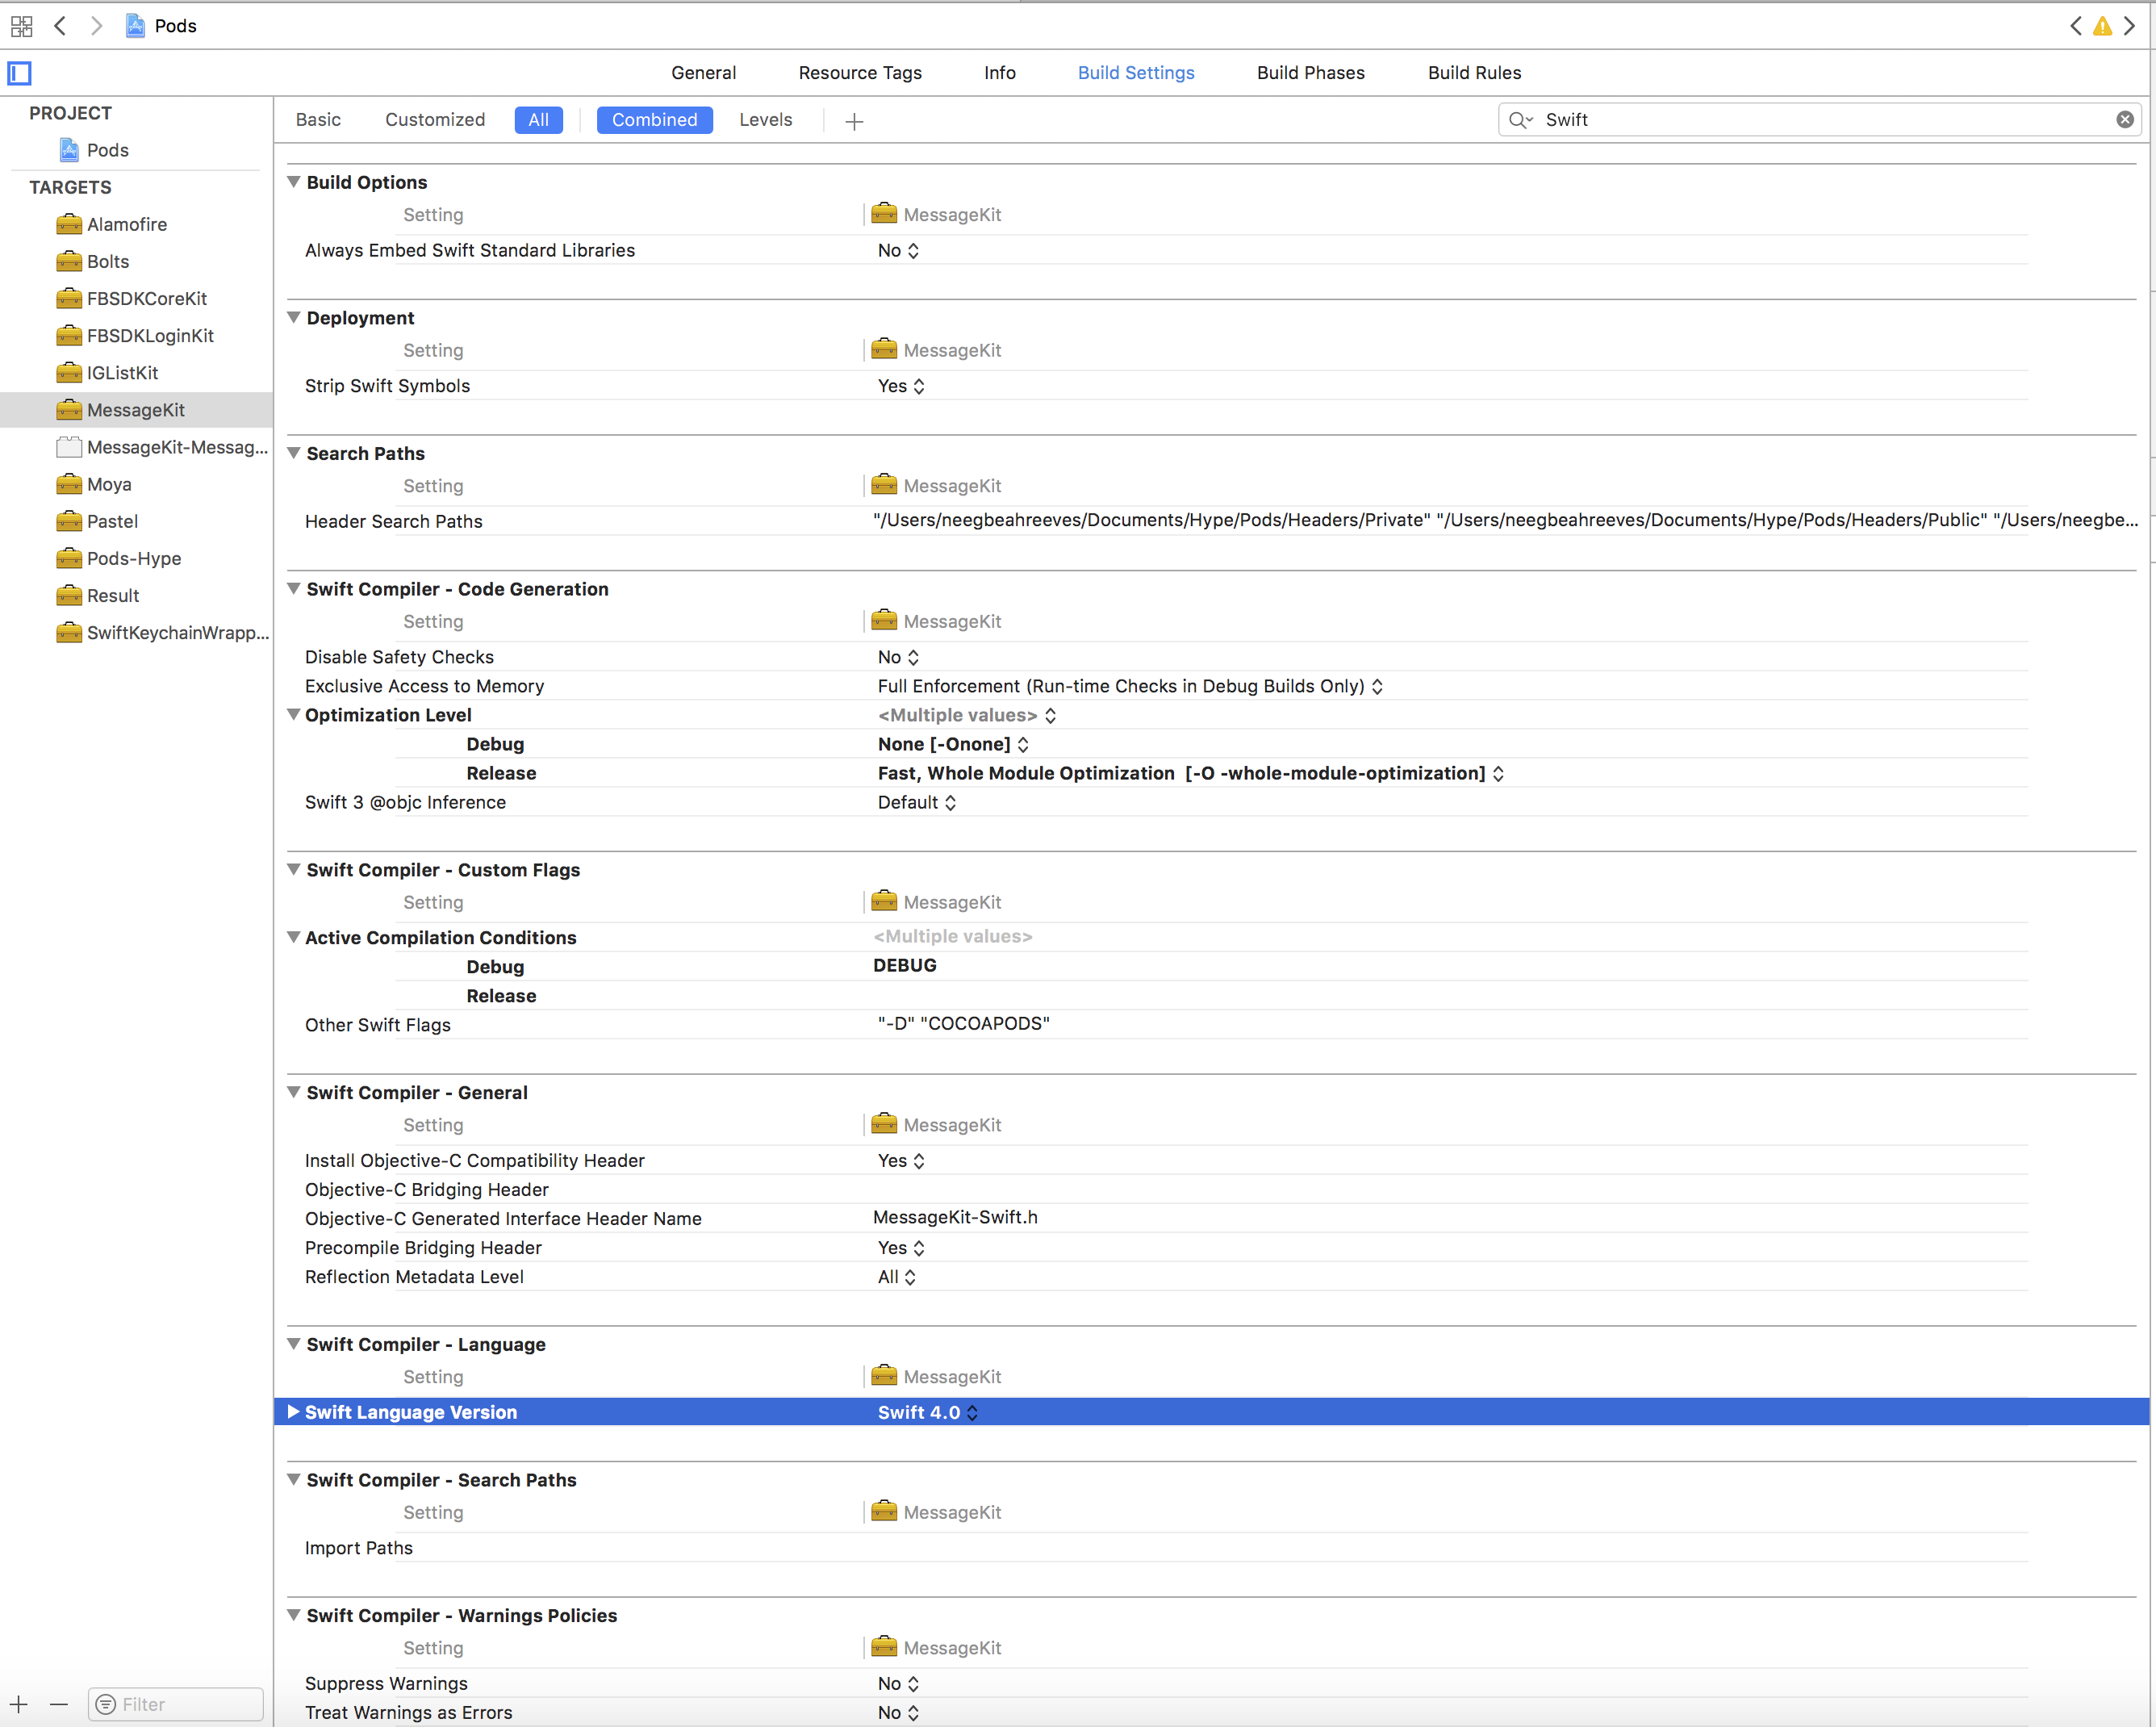Open the Build Phases tab
Screen dimensions: 2156x1727
pyautogui.click(x=1310, y=73)
